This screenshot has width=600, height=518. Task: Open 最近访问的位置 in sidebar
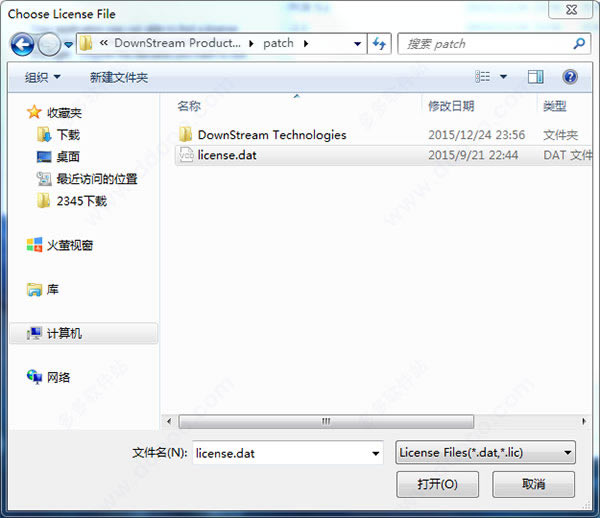pyautogui.click(x=97, y=179)
